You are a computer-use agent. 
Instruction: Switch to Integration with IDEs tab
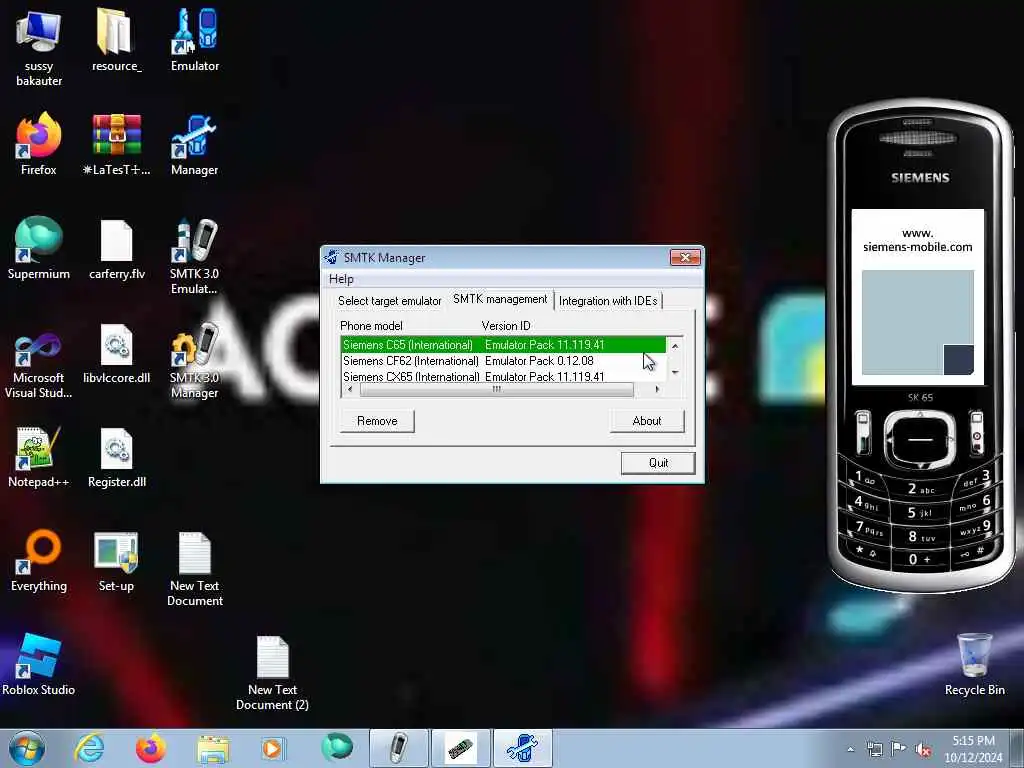(x=608, y=301)
